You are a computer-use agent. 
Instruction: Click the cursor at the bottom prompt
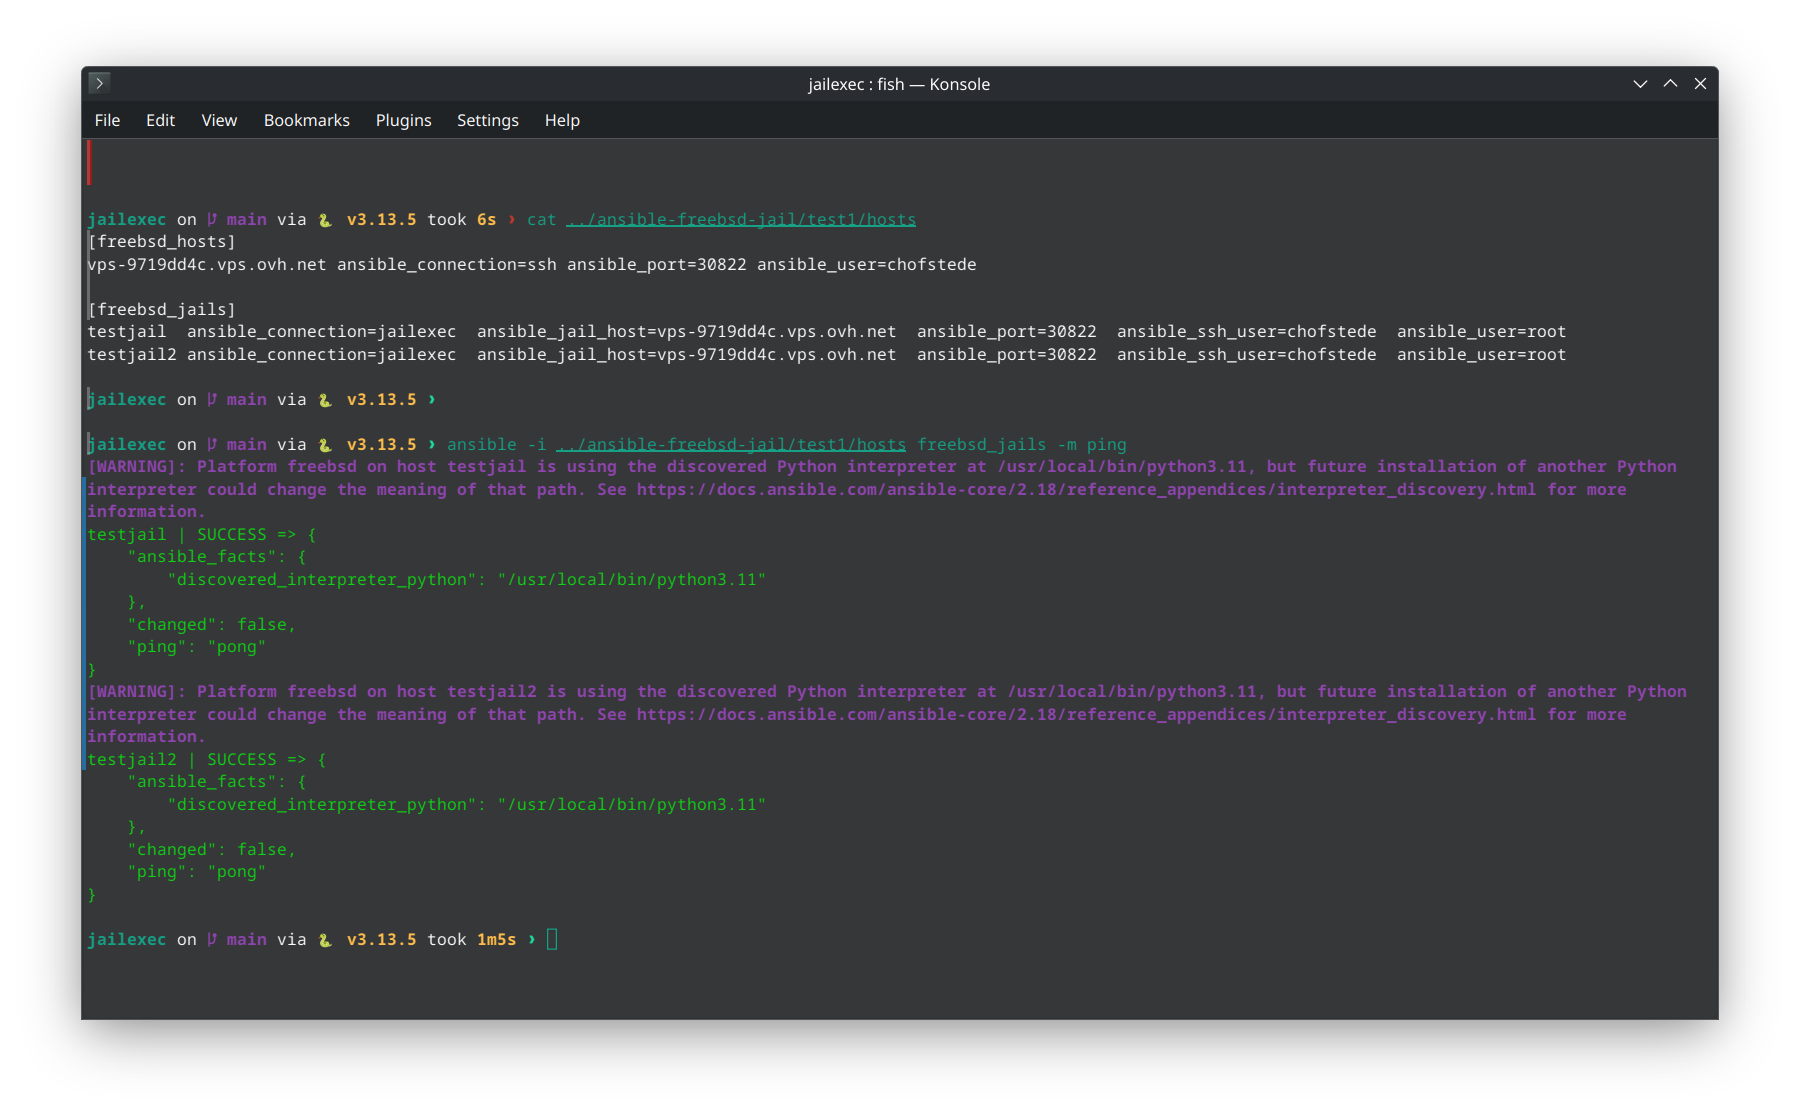coord(552,940)
